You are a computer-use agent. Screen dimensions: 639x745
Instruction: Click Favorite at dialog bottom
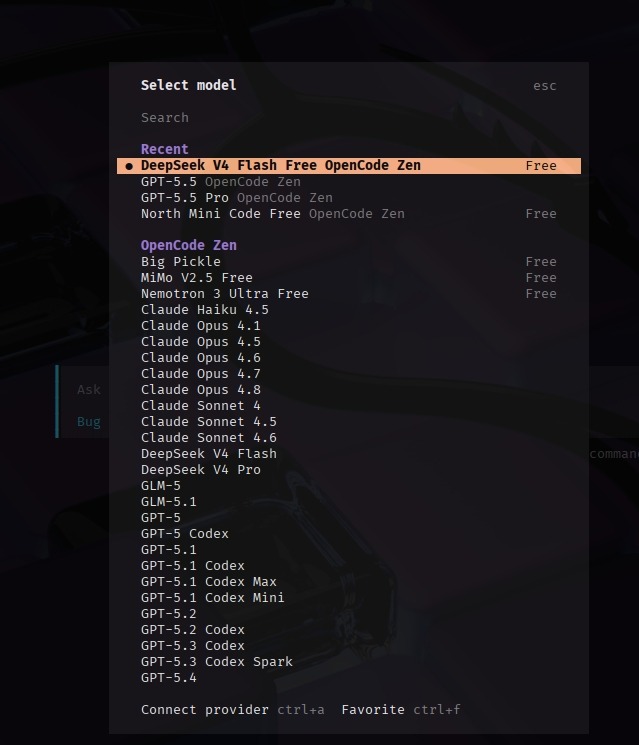point(373,710)
